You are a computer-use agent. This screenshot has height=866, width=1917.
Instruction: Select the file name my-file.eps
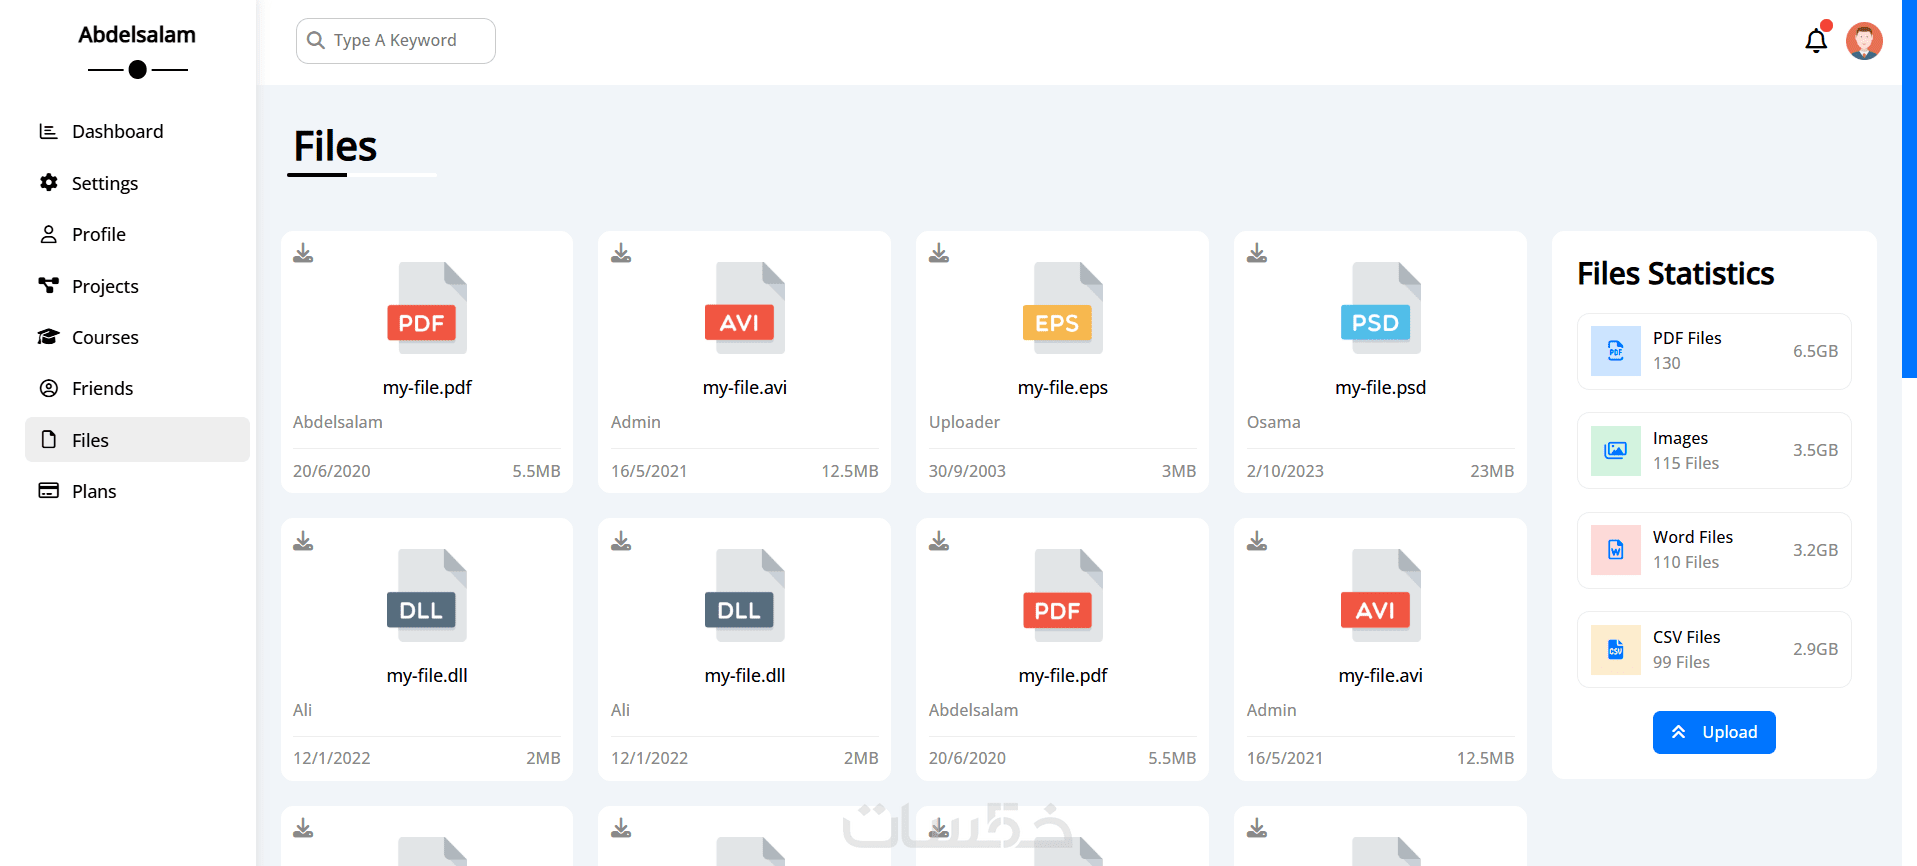(1062, 387)
